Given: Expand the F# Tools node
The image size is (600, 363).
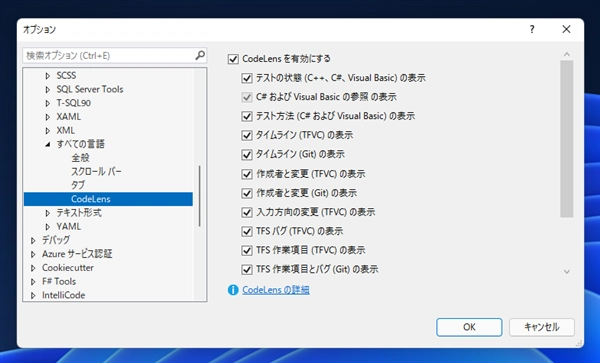Looking at the screenshot, I should 33,282.
